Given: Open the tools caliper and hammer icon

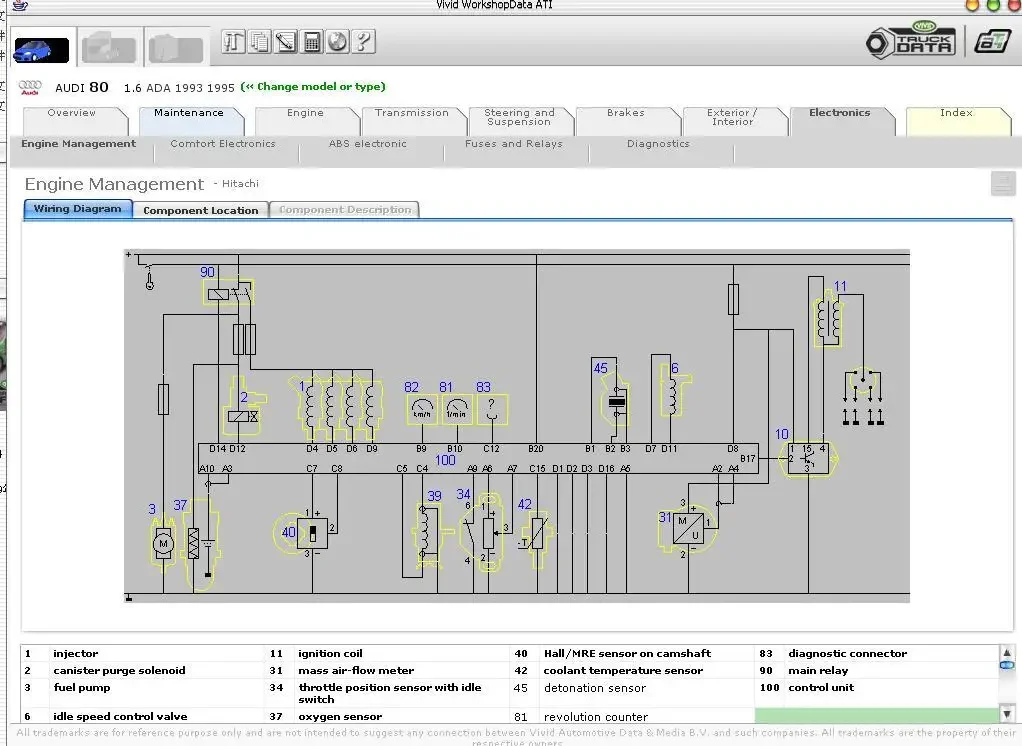Looking at the screenshot, I should 233,42.
